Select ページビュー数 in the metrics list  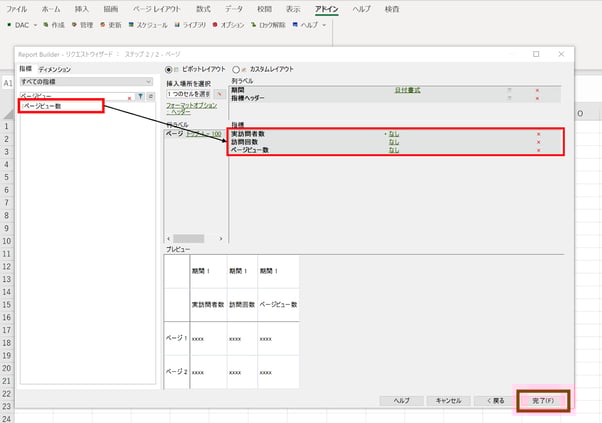(x=42, y=106)
